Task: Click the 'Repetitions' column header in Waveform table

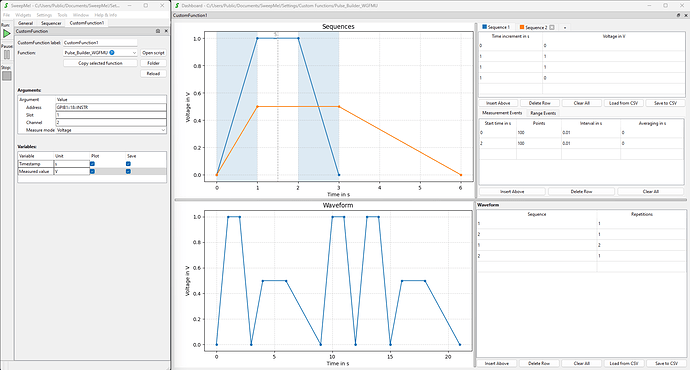Action: coord(642,214)
